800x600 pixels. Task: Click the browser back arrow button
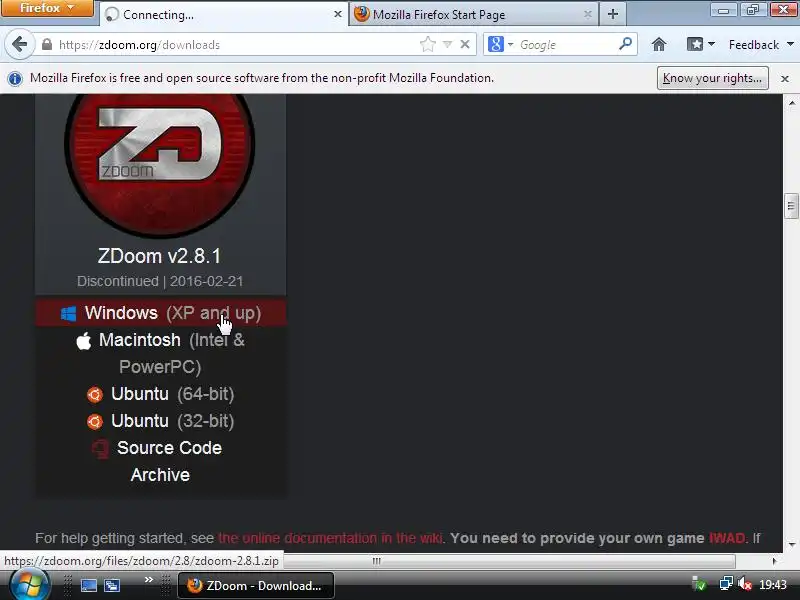tap(19, 44)
